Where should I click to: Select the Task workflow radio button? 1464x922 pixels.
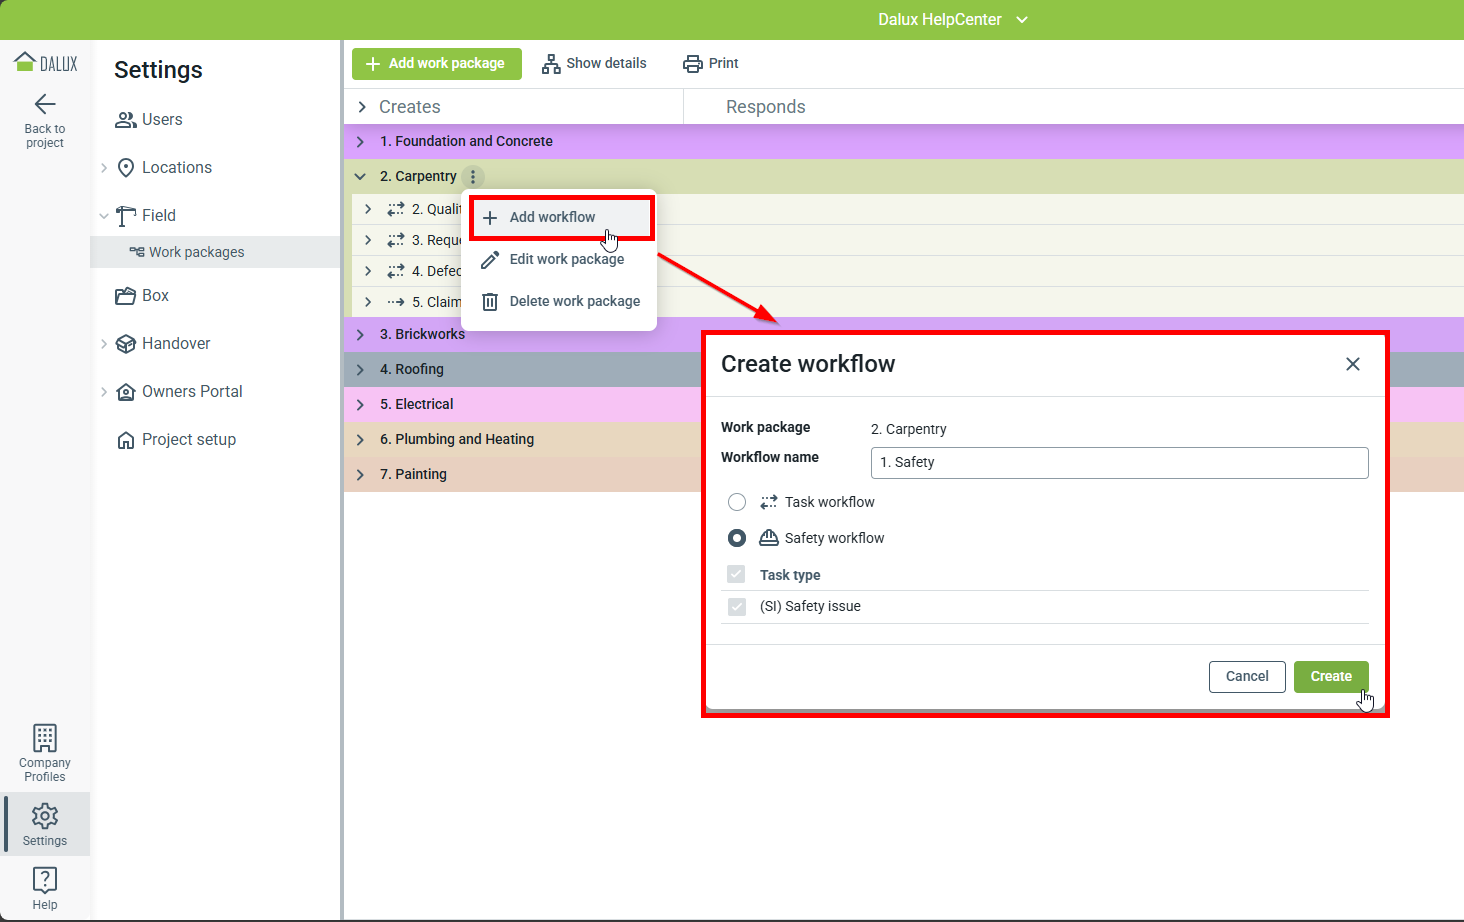pos(737,502)
